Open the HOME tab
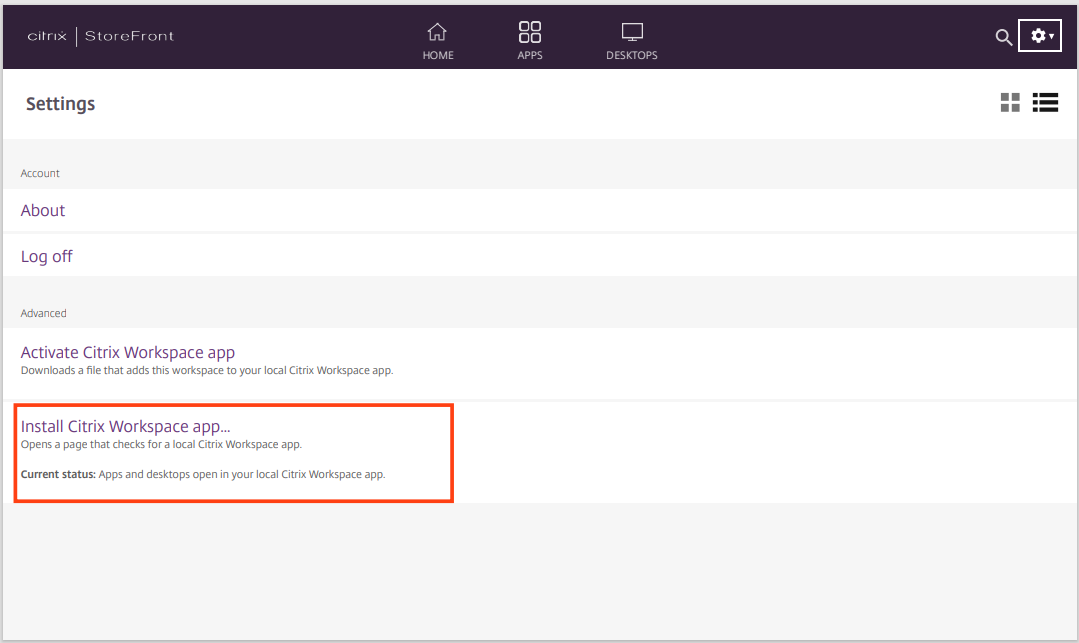1079x643 pixels. coord(438,41)
